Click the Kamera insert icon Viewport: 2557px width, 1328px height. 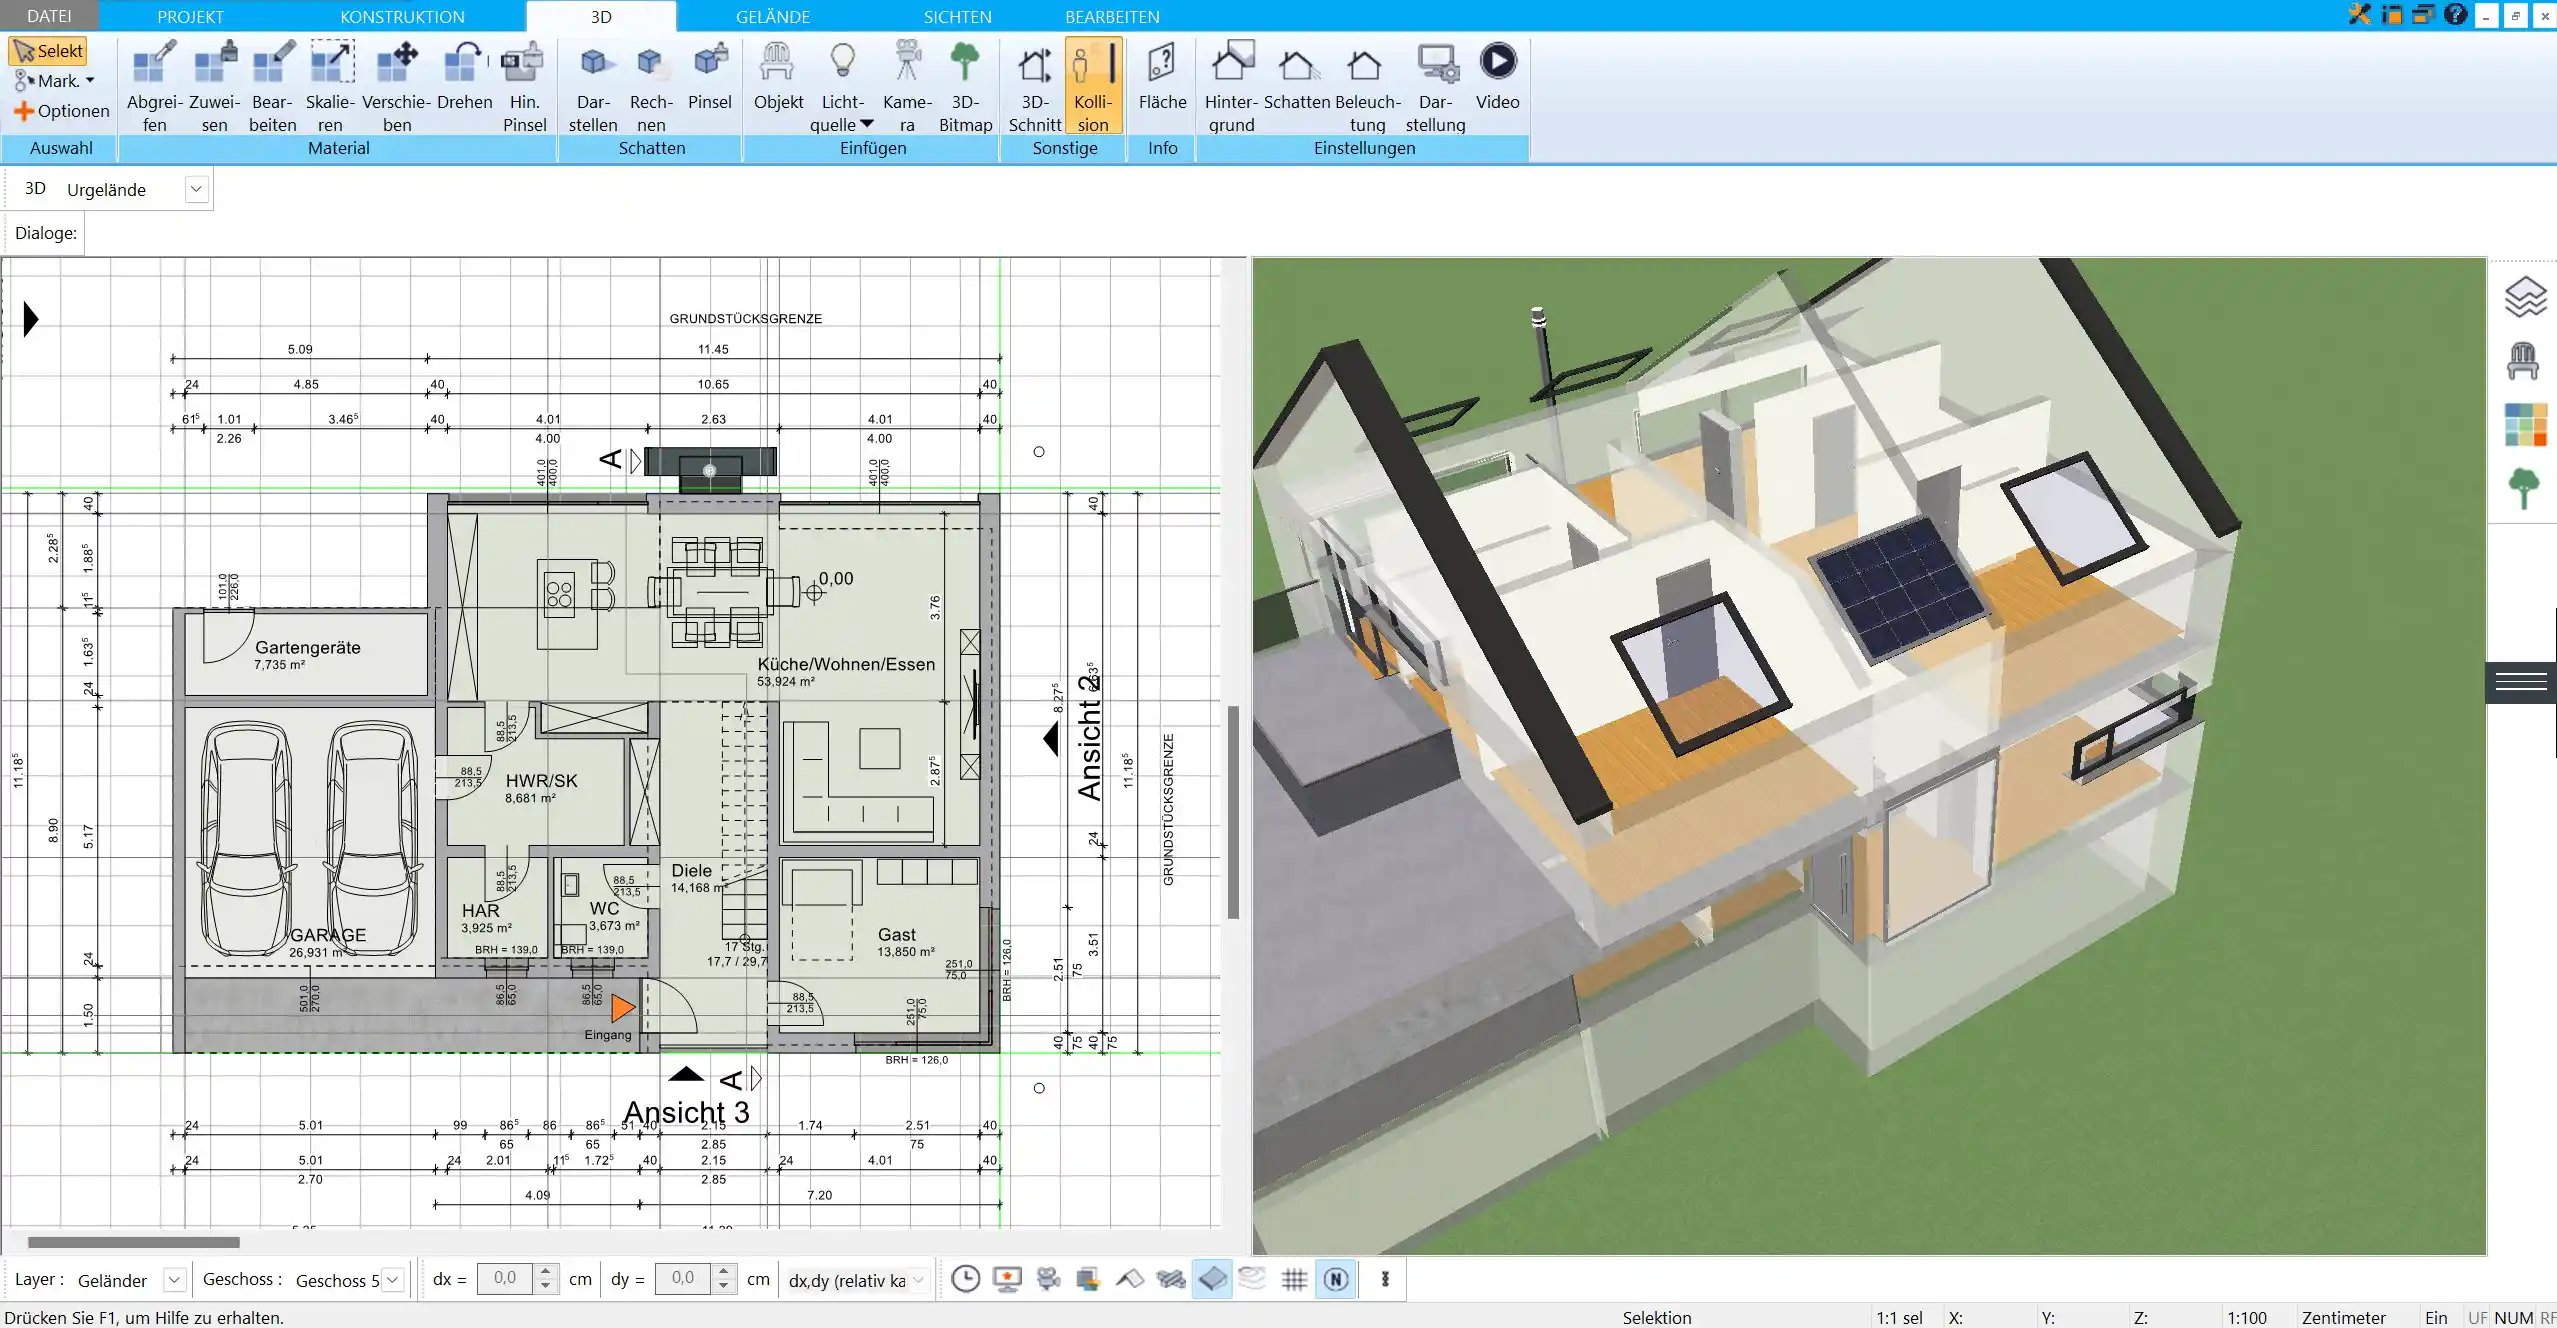(x=907, y=86)
